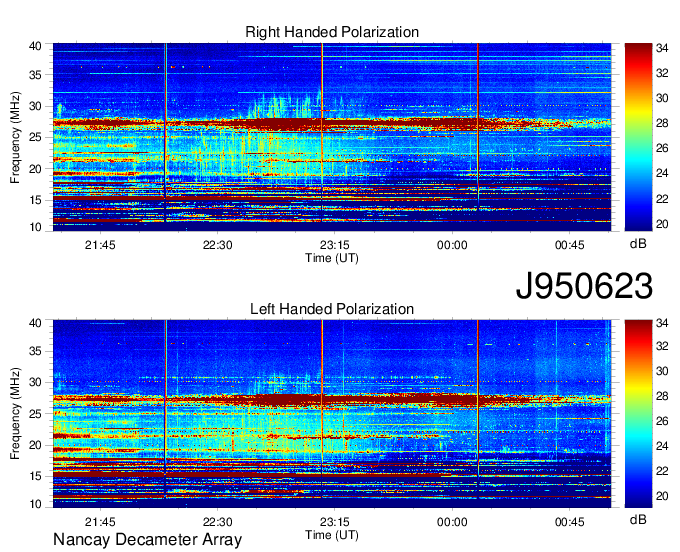Click 'Frequency (MHz)' axis label of Right Handed plot
The width and height of the screenshot is (680, 552).
[15, 137]
